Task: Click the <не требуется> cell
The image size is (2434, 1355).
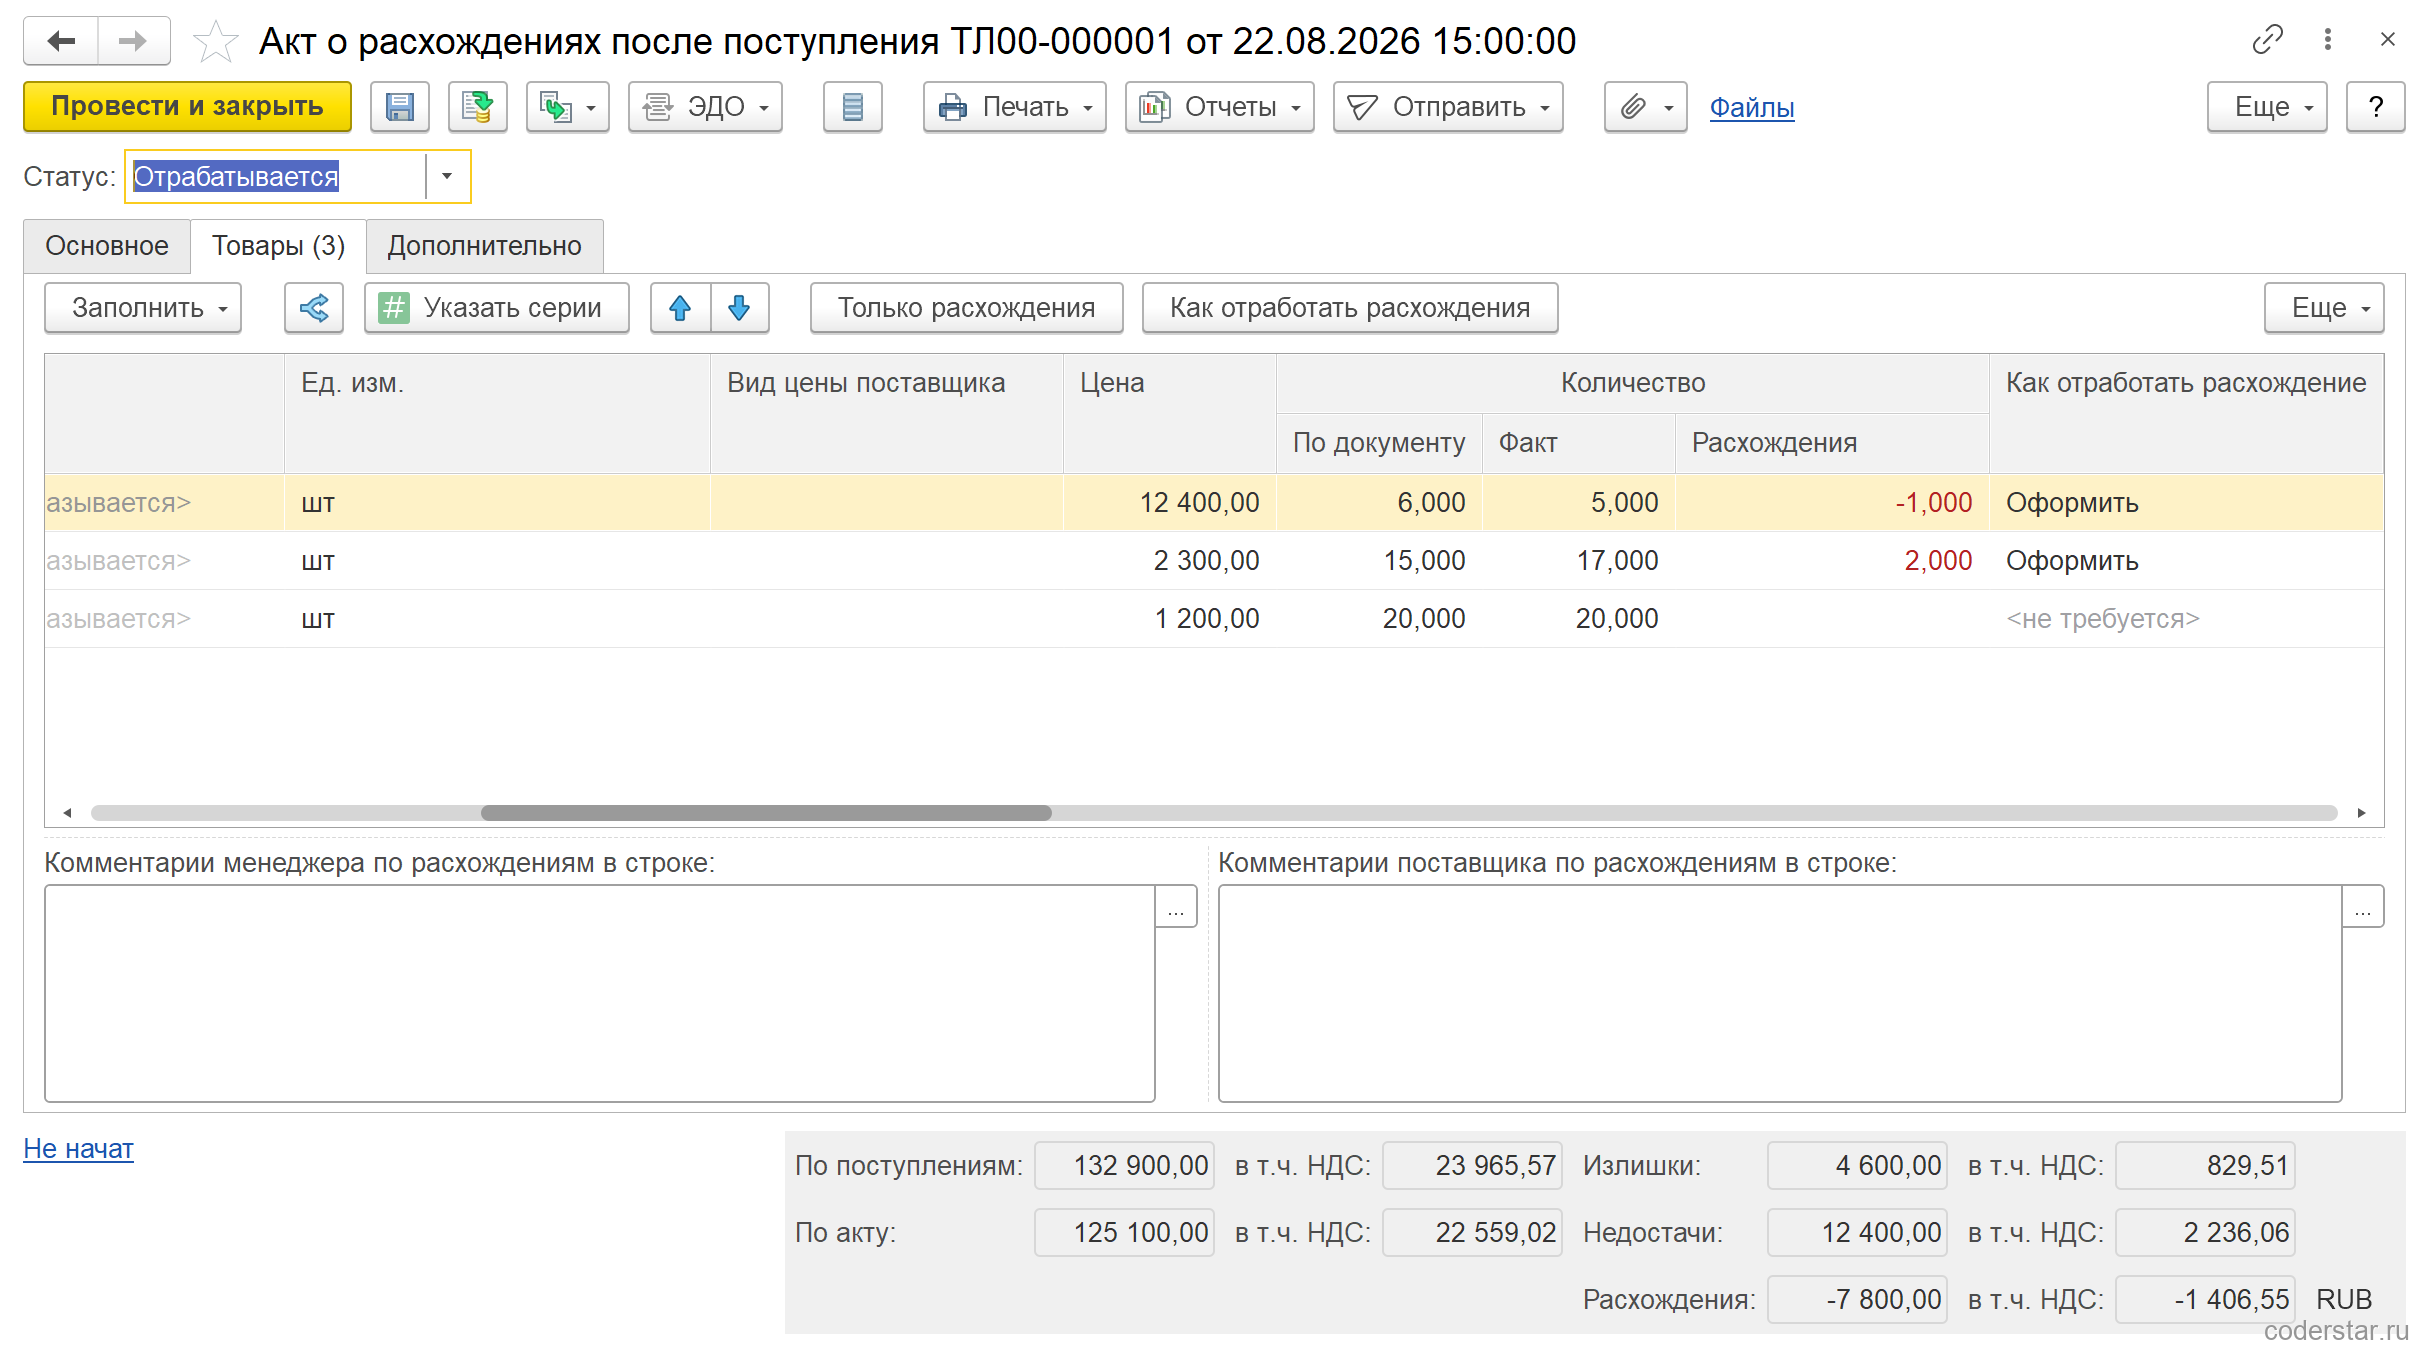Action: coord(2187,619)
